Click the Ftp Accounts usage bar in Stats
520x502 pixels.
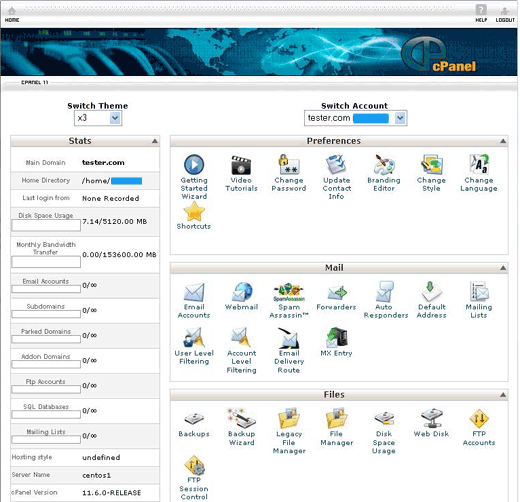tap(46, 389)
